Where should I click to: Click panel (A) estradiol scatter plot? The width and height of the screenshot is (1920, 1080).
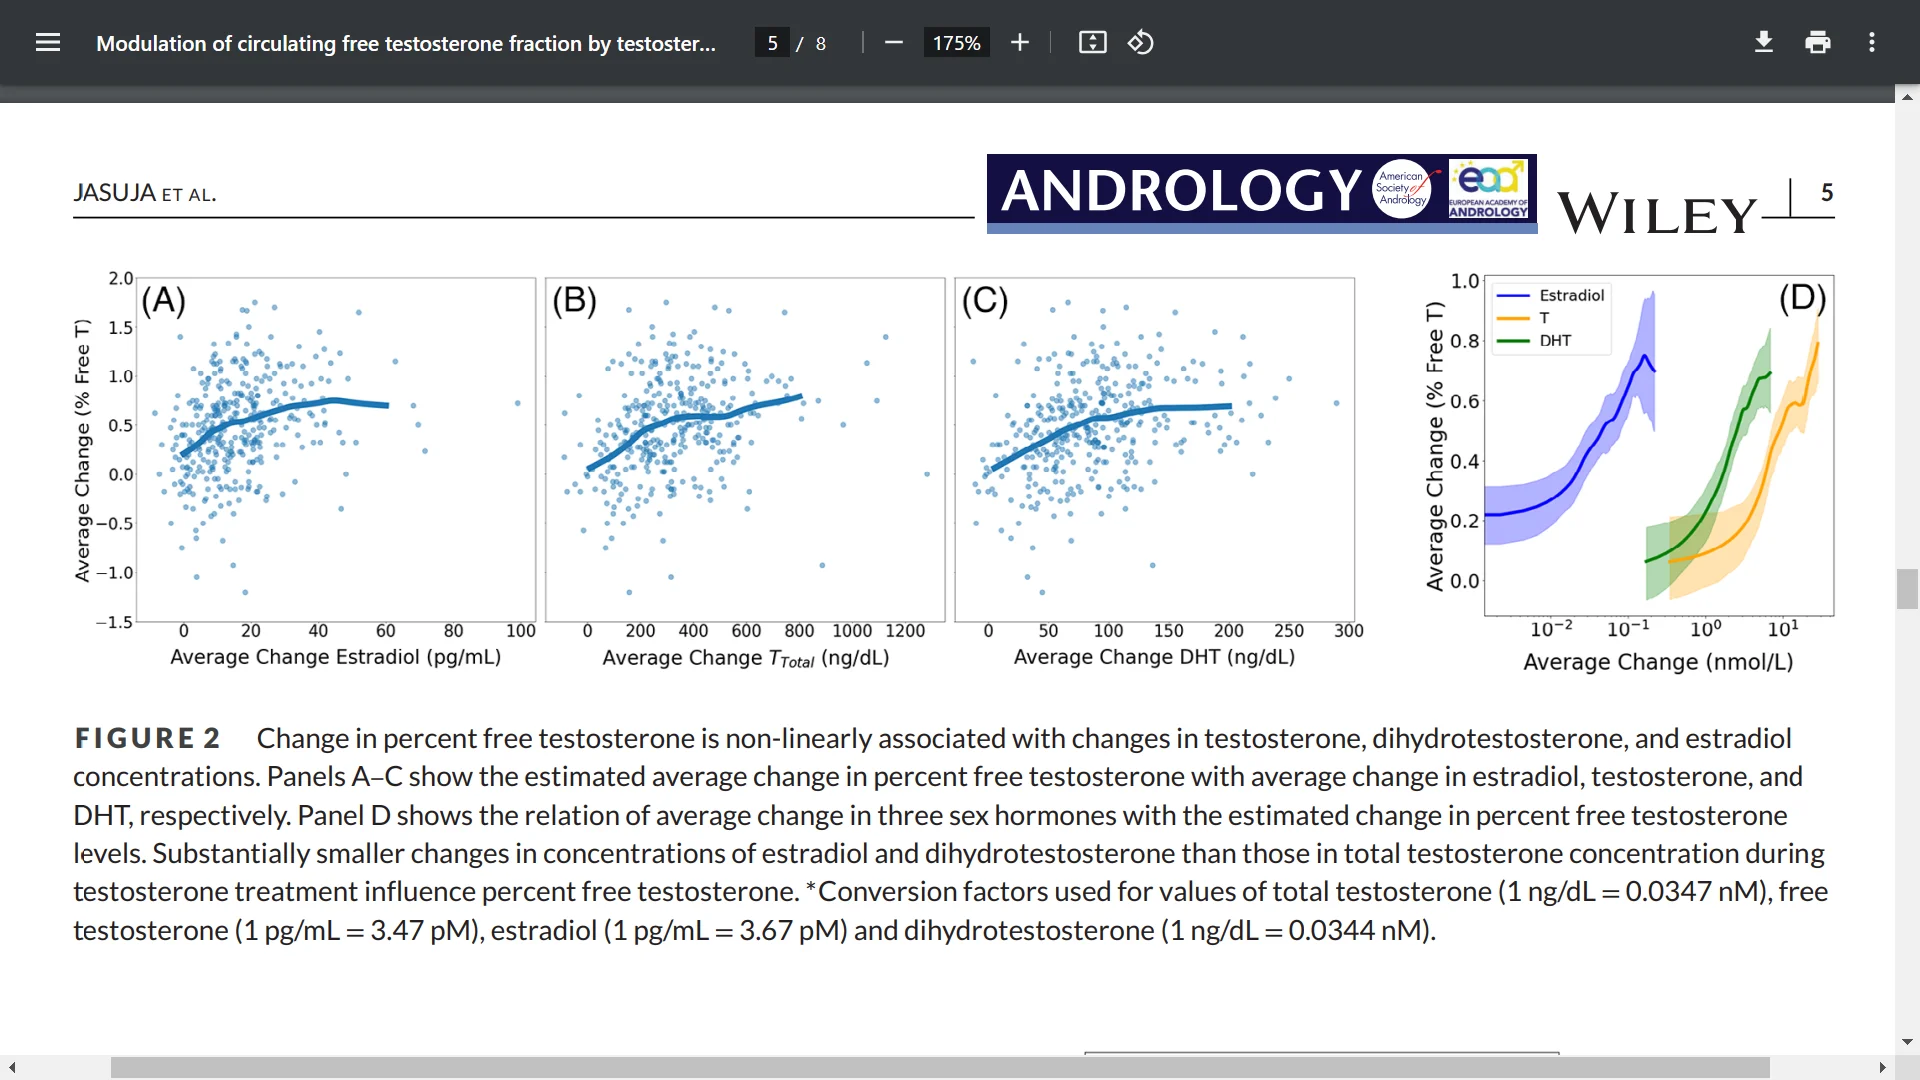[x=336, y=449]
